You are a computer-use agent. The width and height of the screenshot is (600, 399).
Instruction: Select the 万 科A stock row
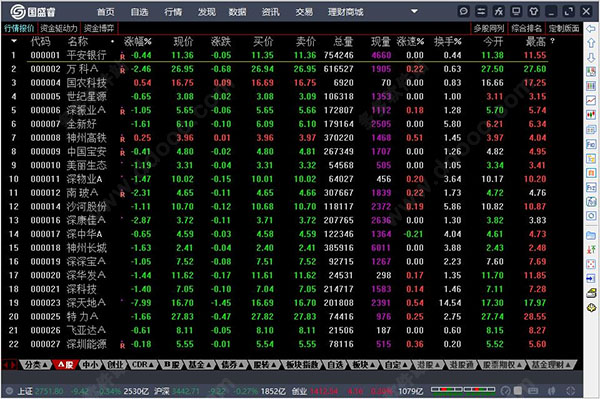[x=274, y=69]
